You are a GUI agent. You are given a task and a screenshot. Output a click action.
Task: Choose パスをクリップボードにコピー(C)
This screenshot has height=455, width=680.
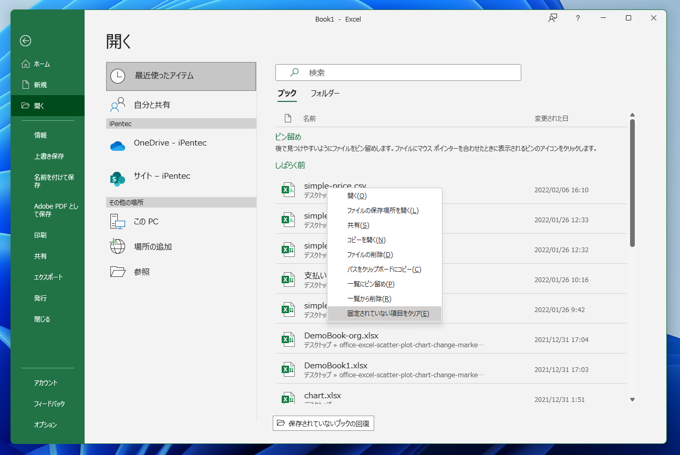click(x=385, y=269)
